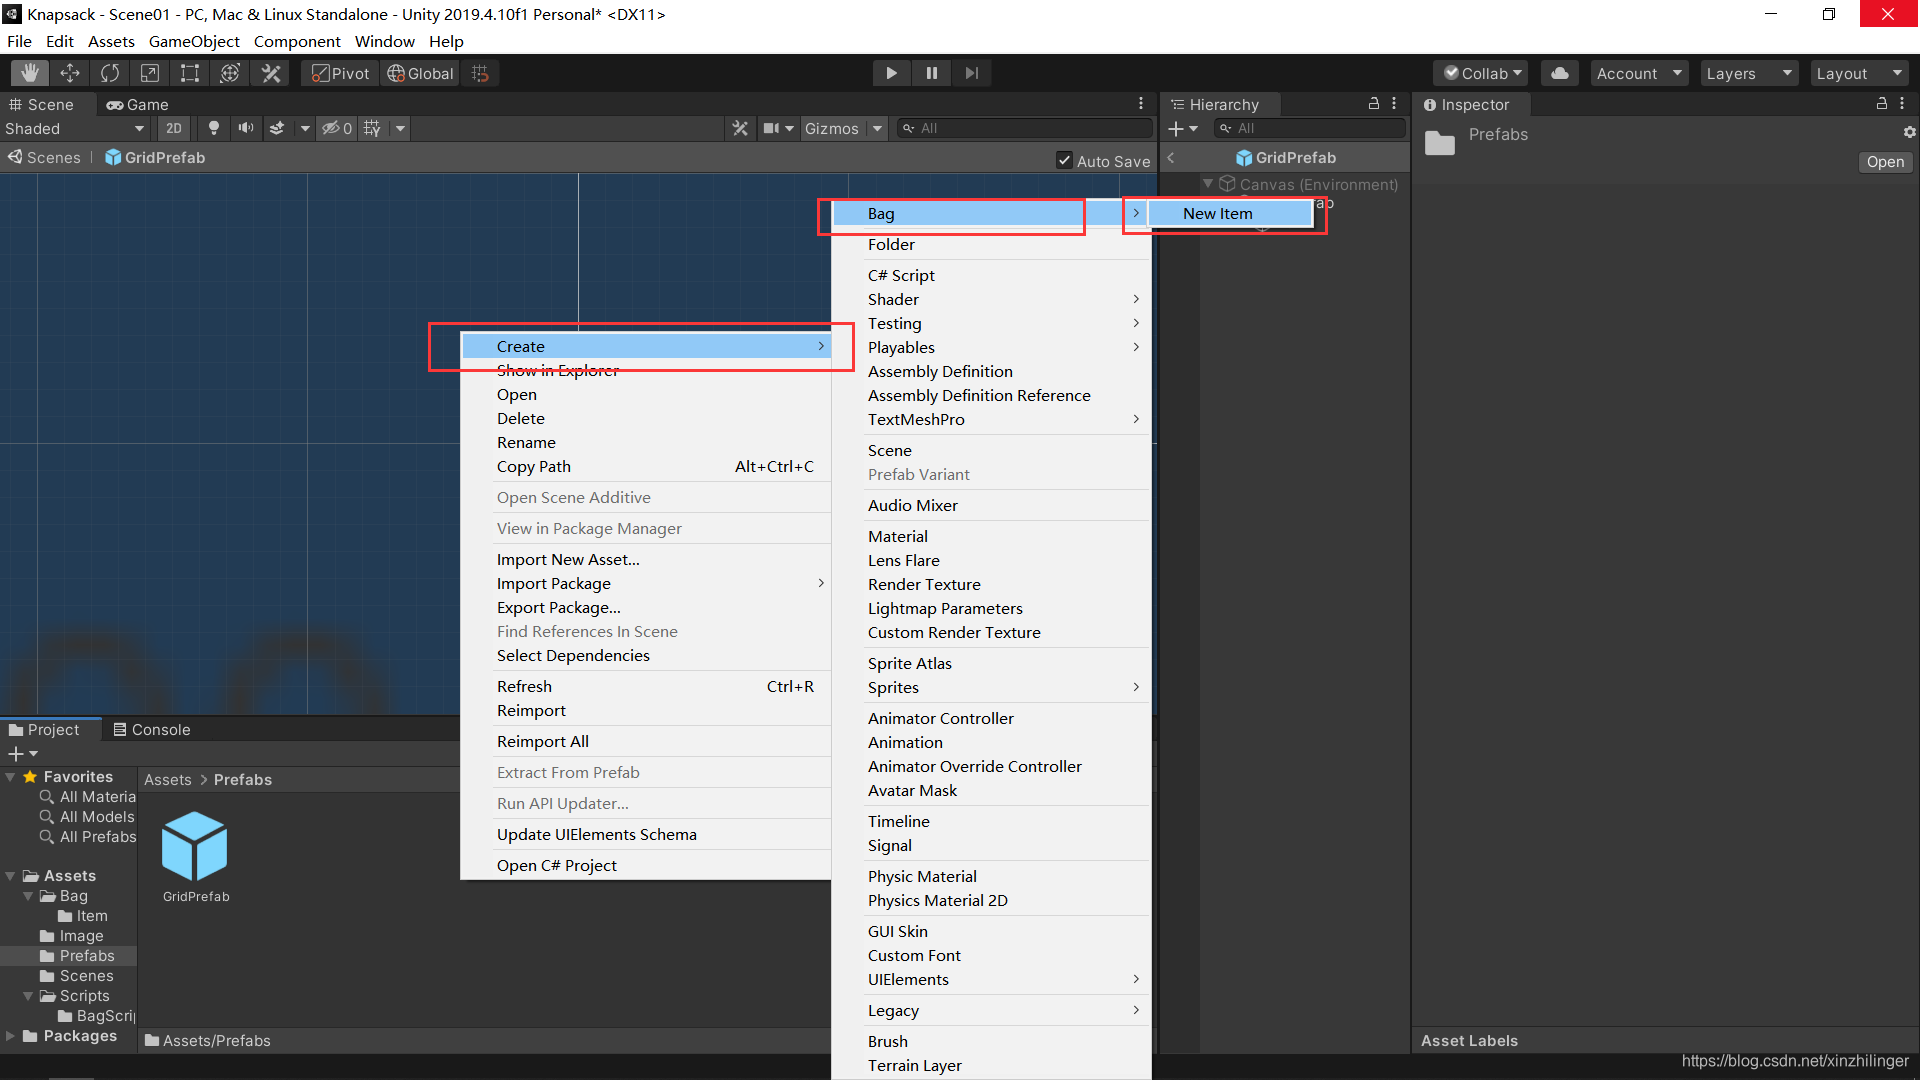Click the Layout dropdown in top bar
Image resolution: width=1920 pixels, height=1080 pixels.
pyautogui.click(x=1855, y=73)
